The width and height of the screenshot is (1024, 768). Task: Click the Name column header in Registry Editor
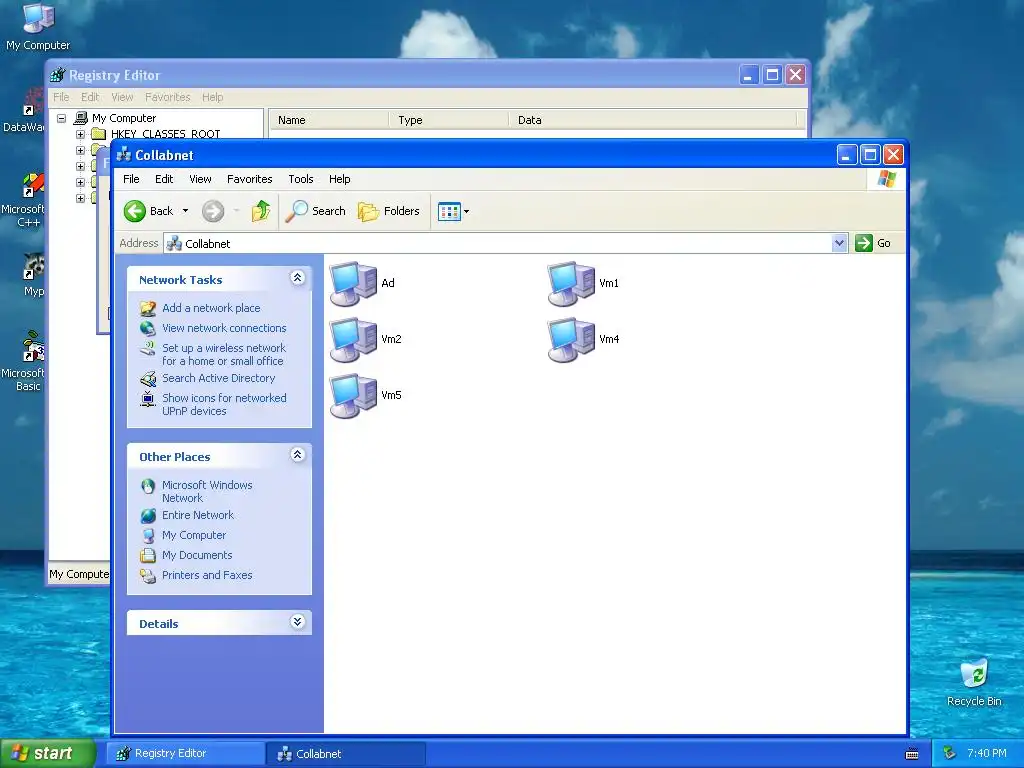click(x=328, y=120)
